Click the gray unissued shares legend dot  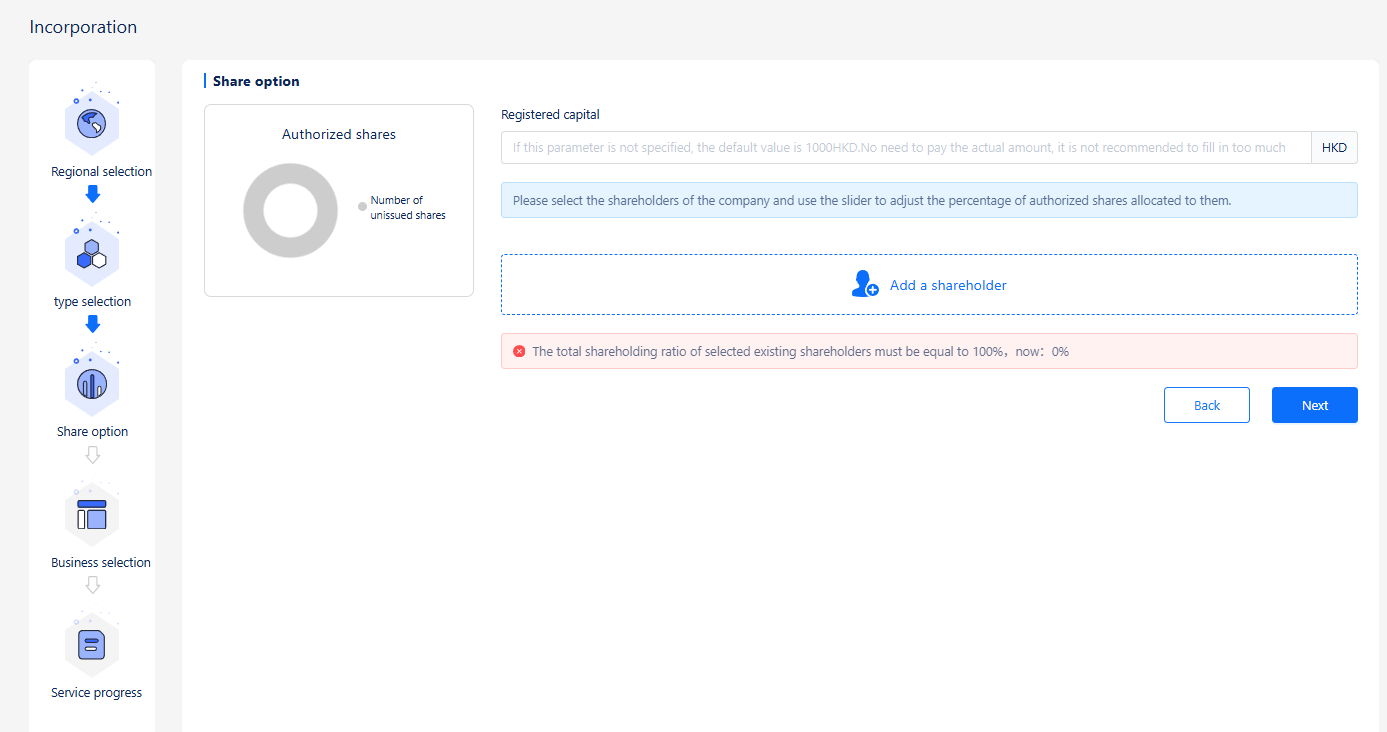362,207
